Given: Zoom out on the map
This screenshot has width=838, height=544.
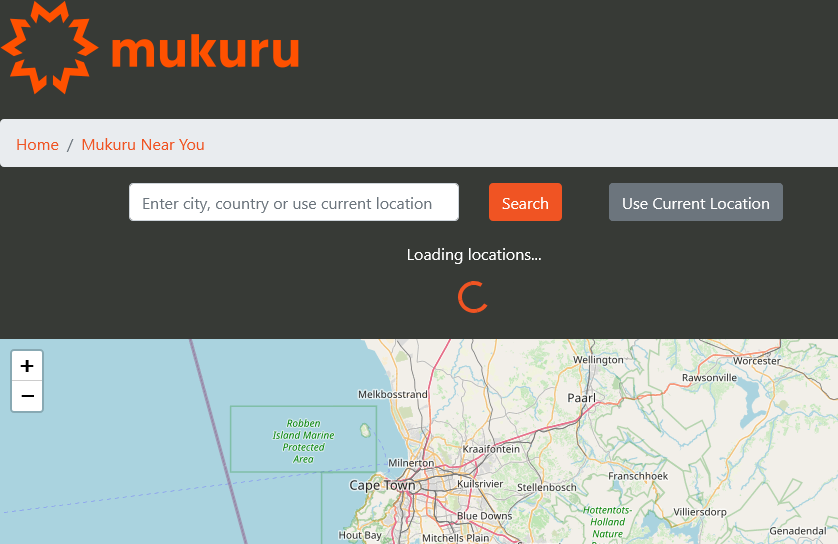Looking at the screenshot, I should click(x=27, y=396).
